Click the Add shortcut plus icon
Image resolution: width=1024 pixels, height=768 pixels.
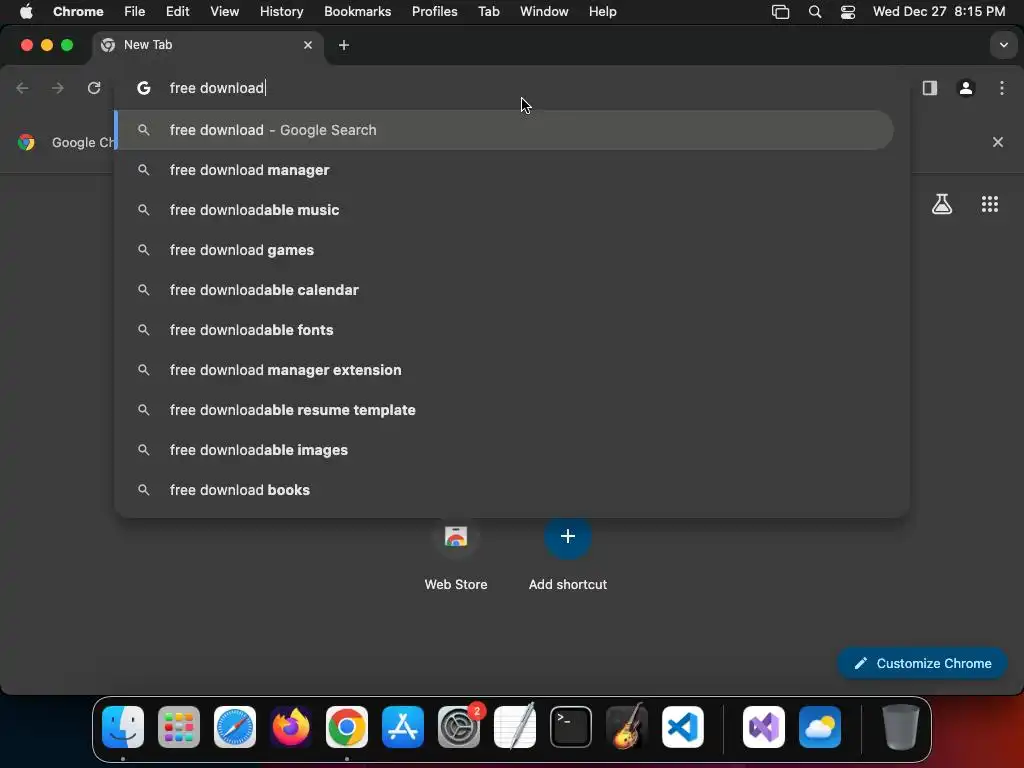click(568, 536)
